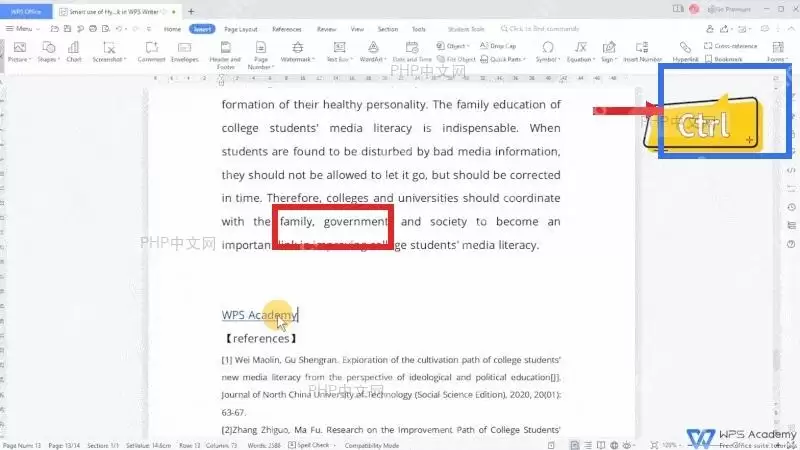Screen dimensions: 800x450
Task: Click in the Click to find commands box
Action: point(541,29)
